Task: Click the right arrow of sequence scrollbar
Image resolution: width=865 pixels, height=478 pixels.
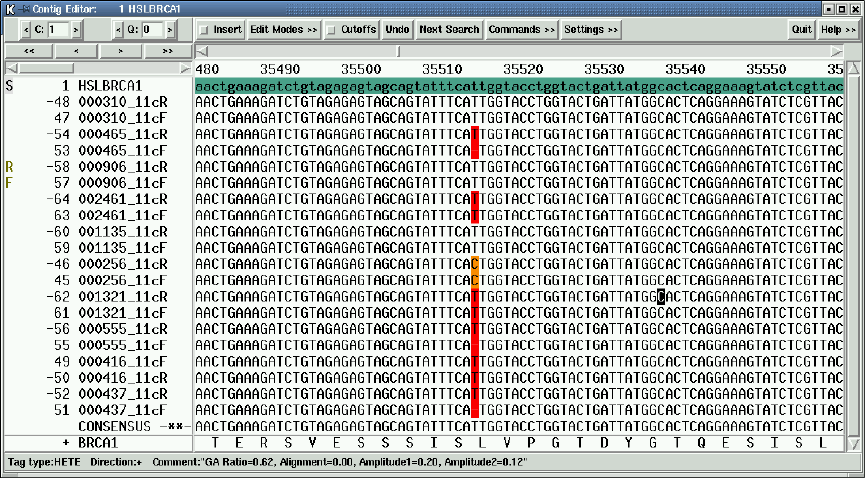Action: [x=837, y=51]
